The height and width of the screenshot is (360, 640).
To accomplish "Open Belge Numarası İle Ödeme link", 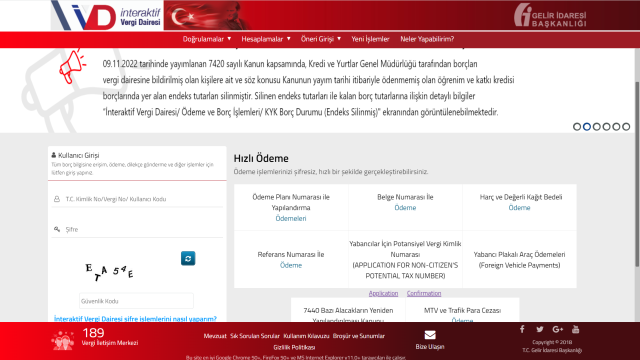I will [405, 208].
